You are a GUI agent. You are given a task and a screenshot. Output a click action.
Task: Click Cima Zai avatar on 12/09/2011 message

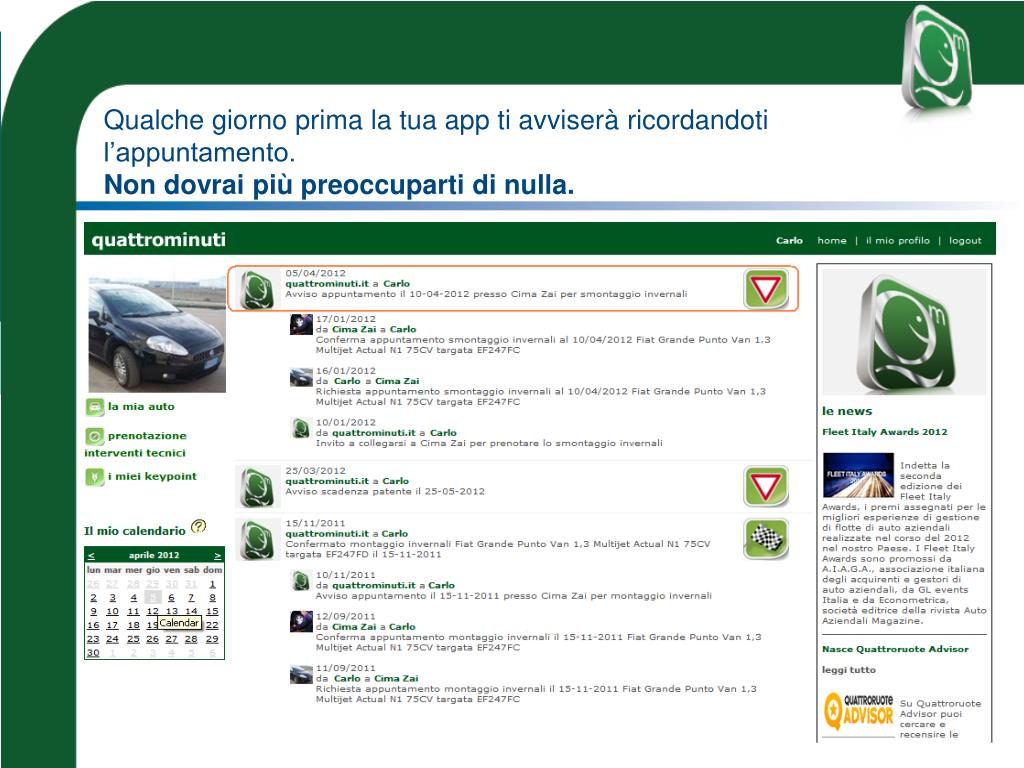tap(301, 622)
